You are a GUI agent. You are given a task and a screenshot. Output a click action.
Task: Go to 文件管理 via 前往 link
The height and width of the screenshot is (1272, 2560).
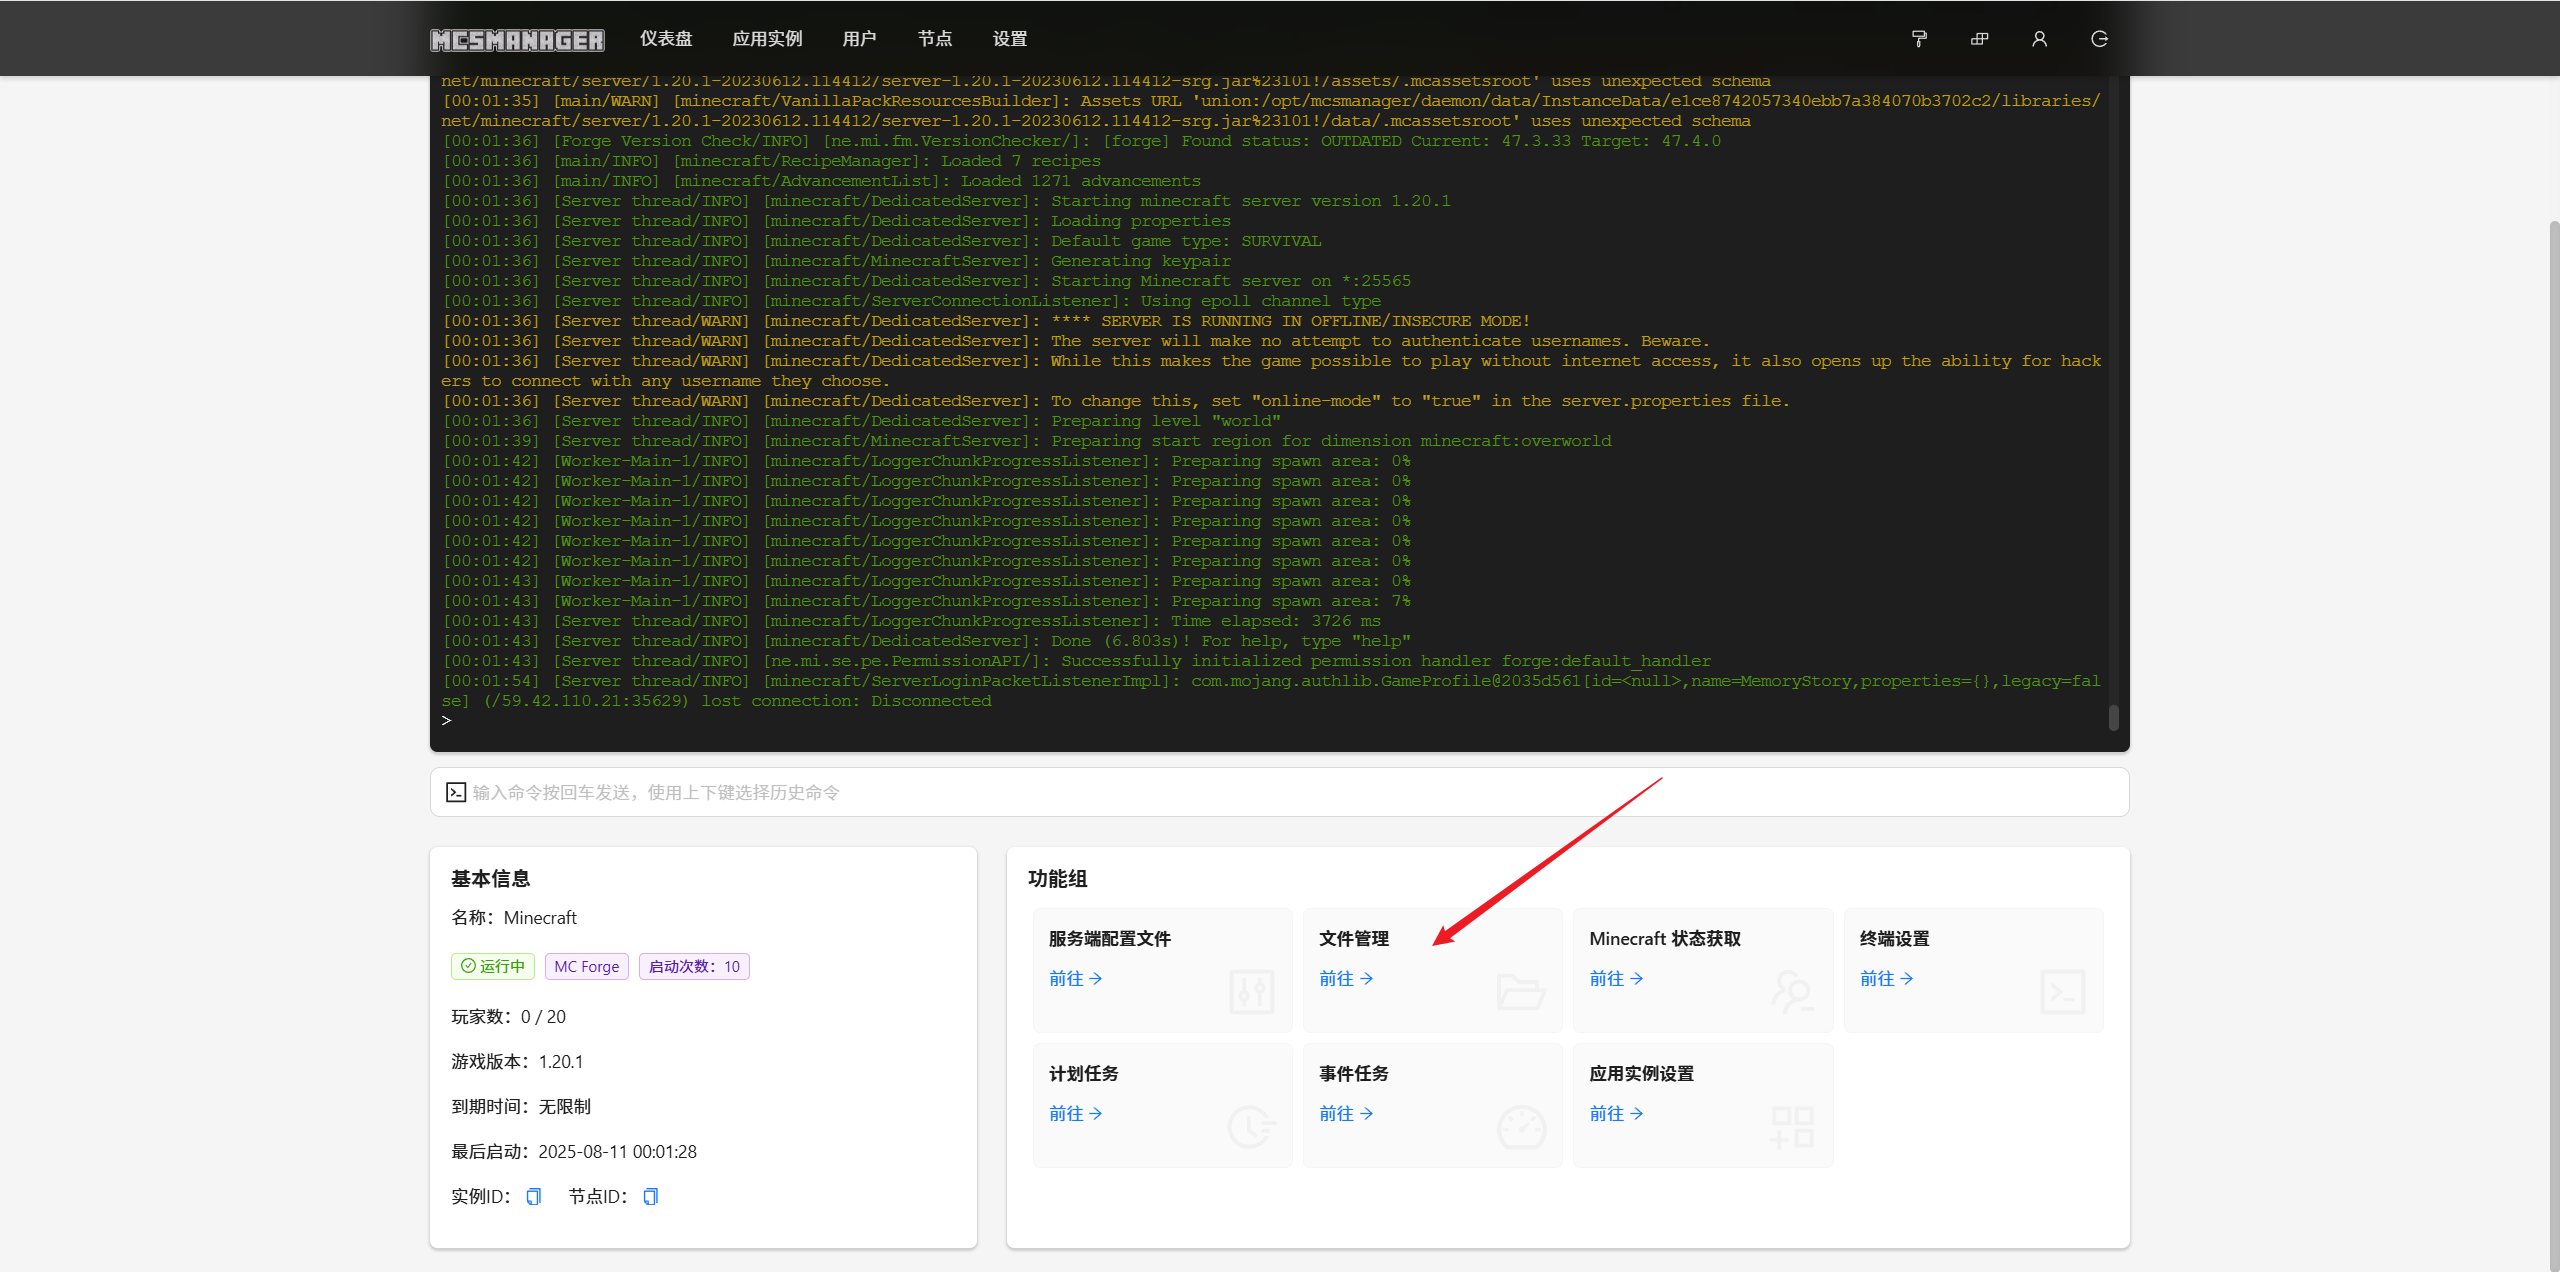point(1346,979)
